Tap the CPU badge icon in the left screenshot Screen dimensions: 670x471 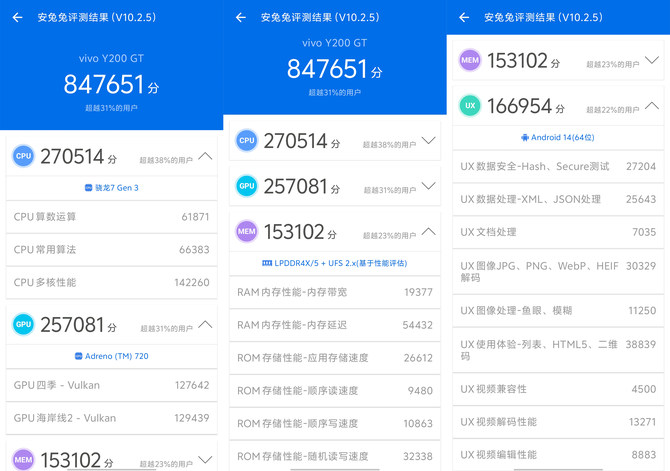pos(23,156)
